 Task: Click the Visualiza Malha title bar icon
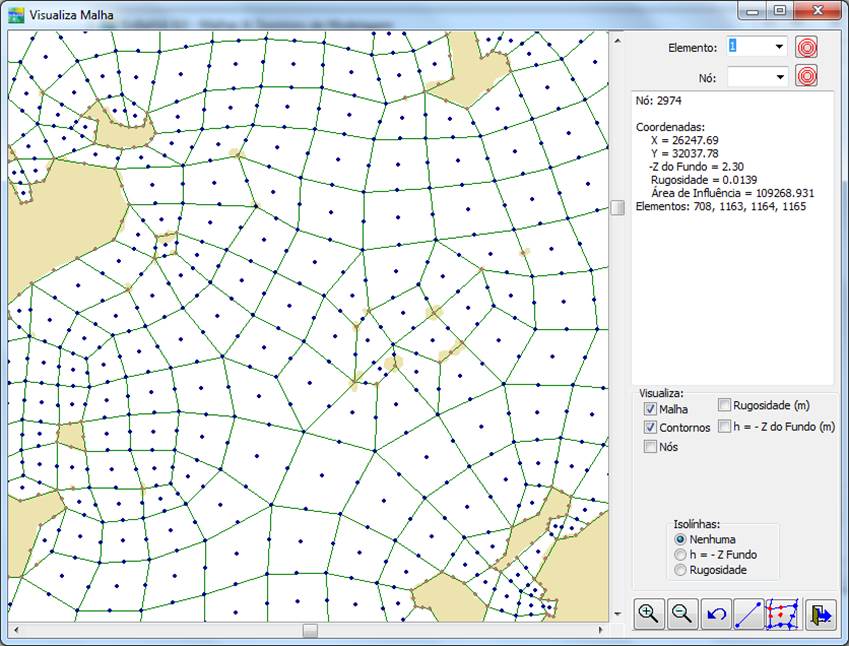coord(17,15)
